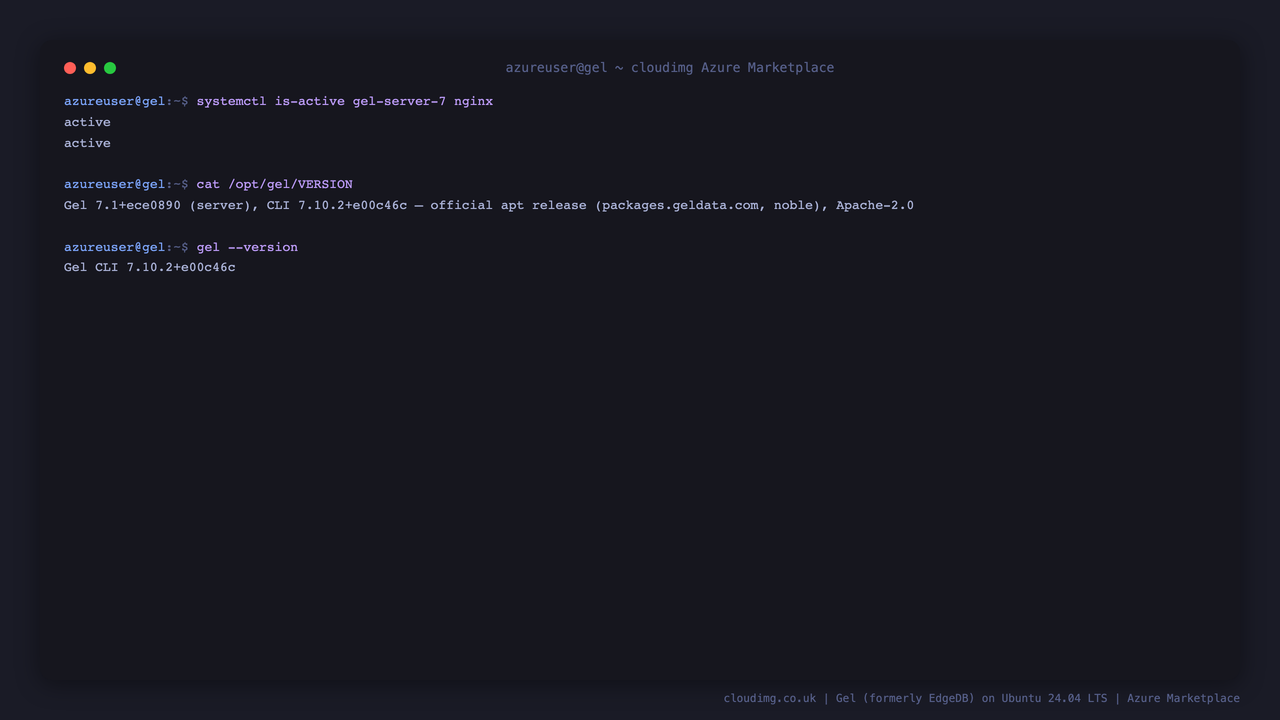1280x720 pixels.
Task: Click the first 'active' output line
Action: [87, 122]
